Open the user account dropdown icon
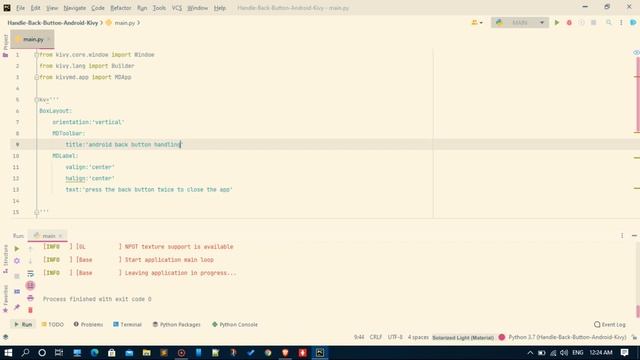Viewport: 640px width, 360px height. click(477, 23)
